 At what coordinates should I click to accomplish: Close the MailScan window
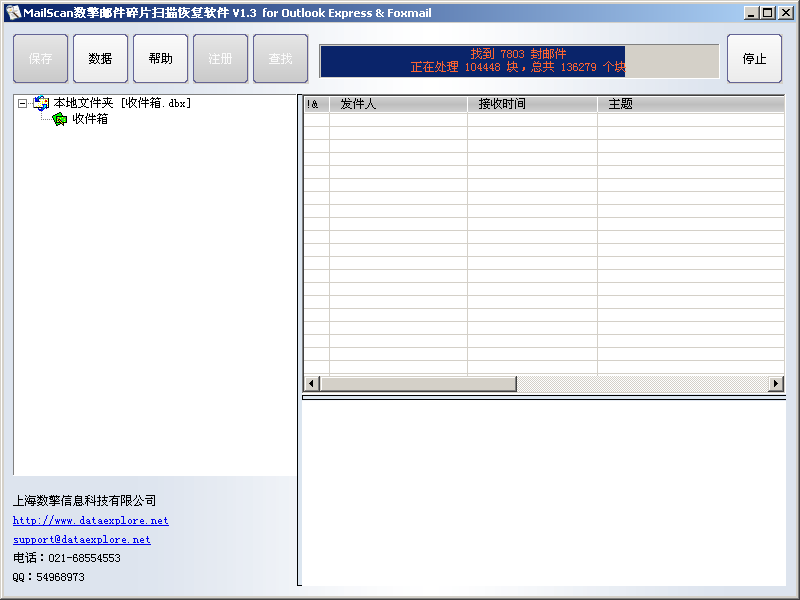786,13
